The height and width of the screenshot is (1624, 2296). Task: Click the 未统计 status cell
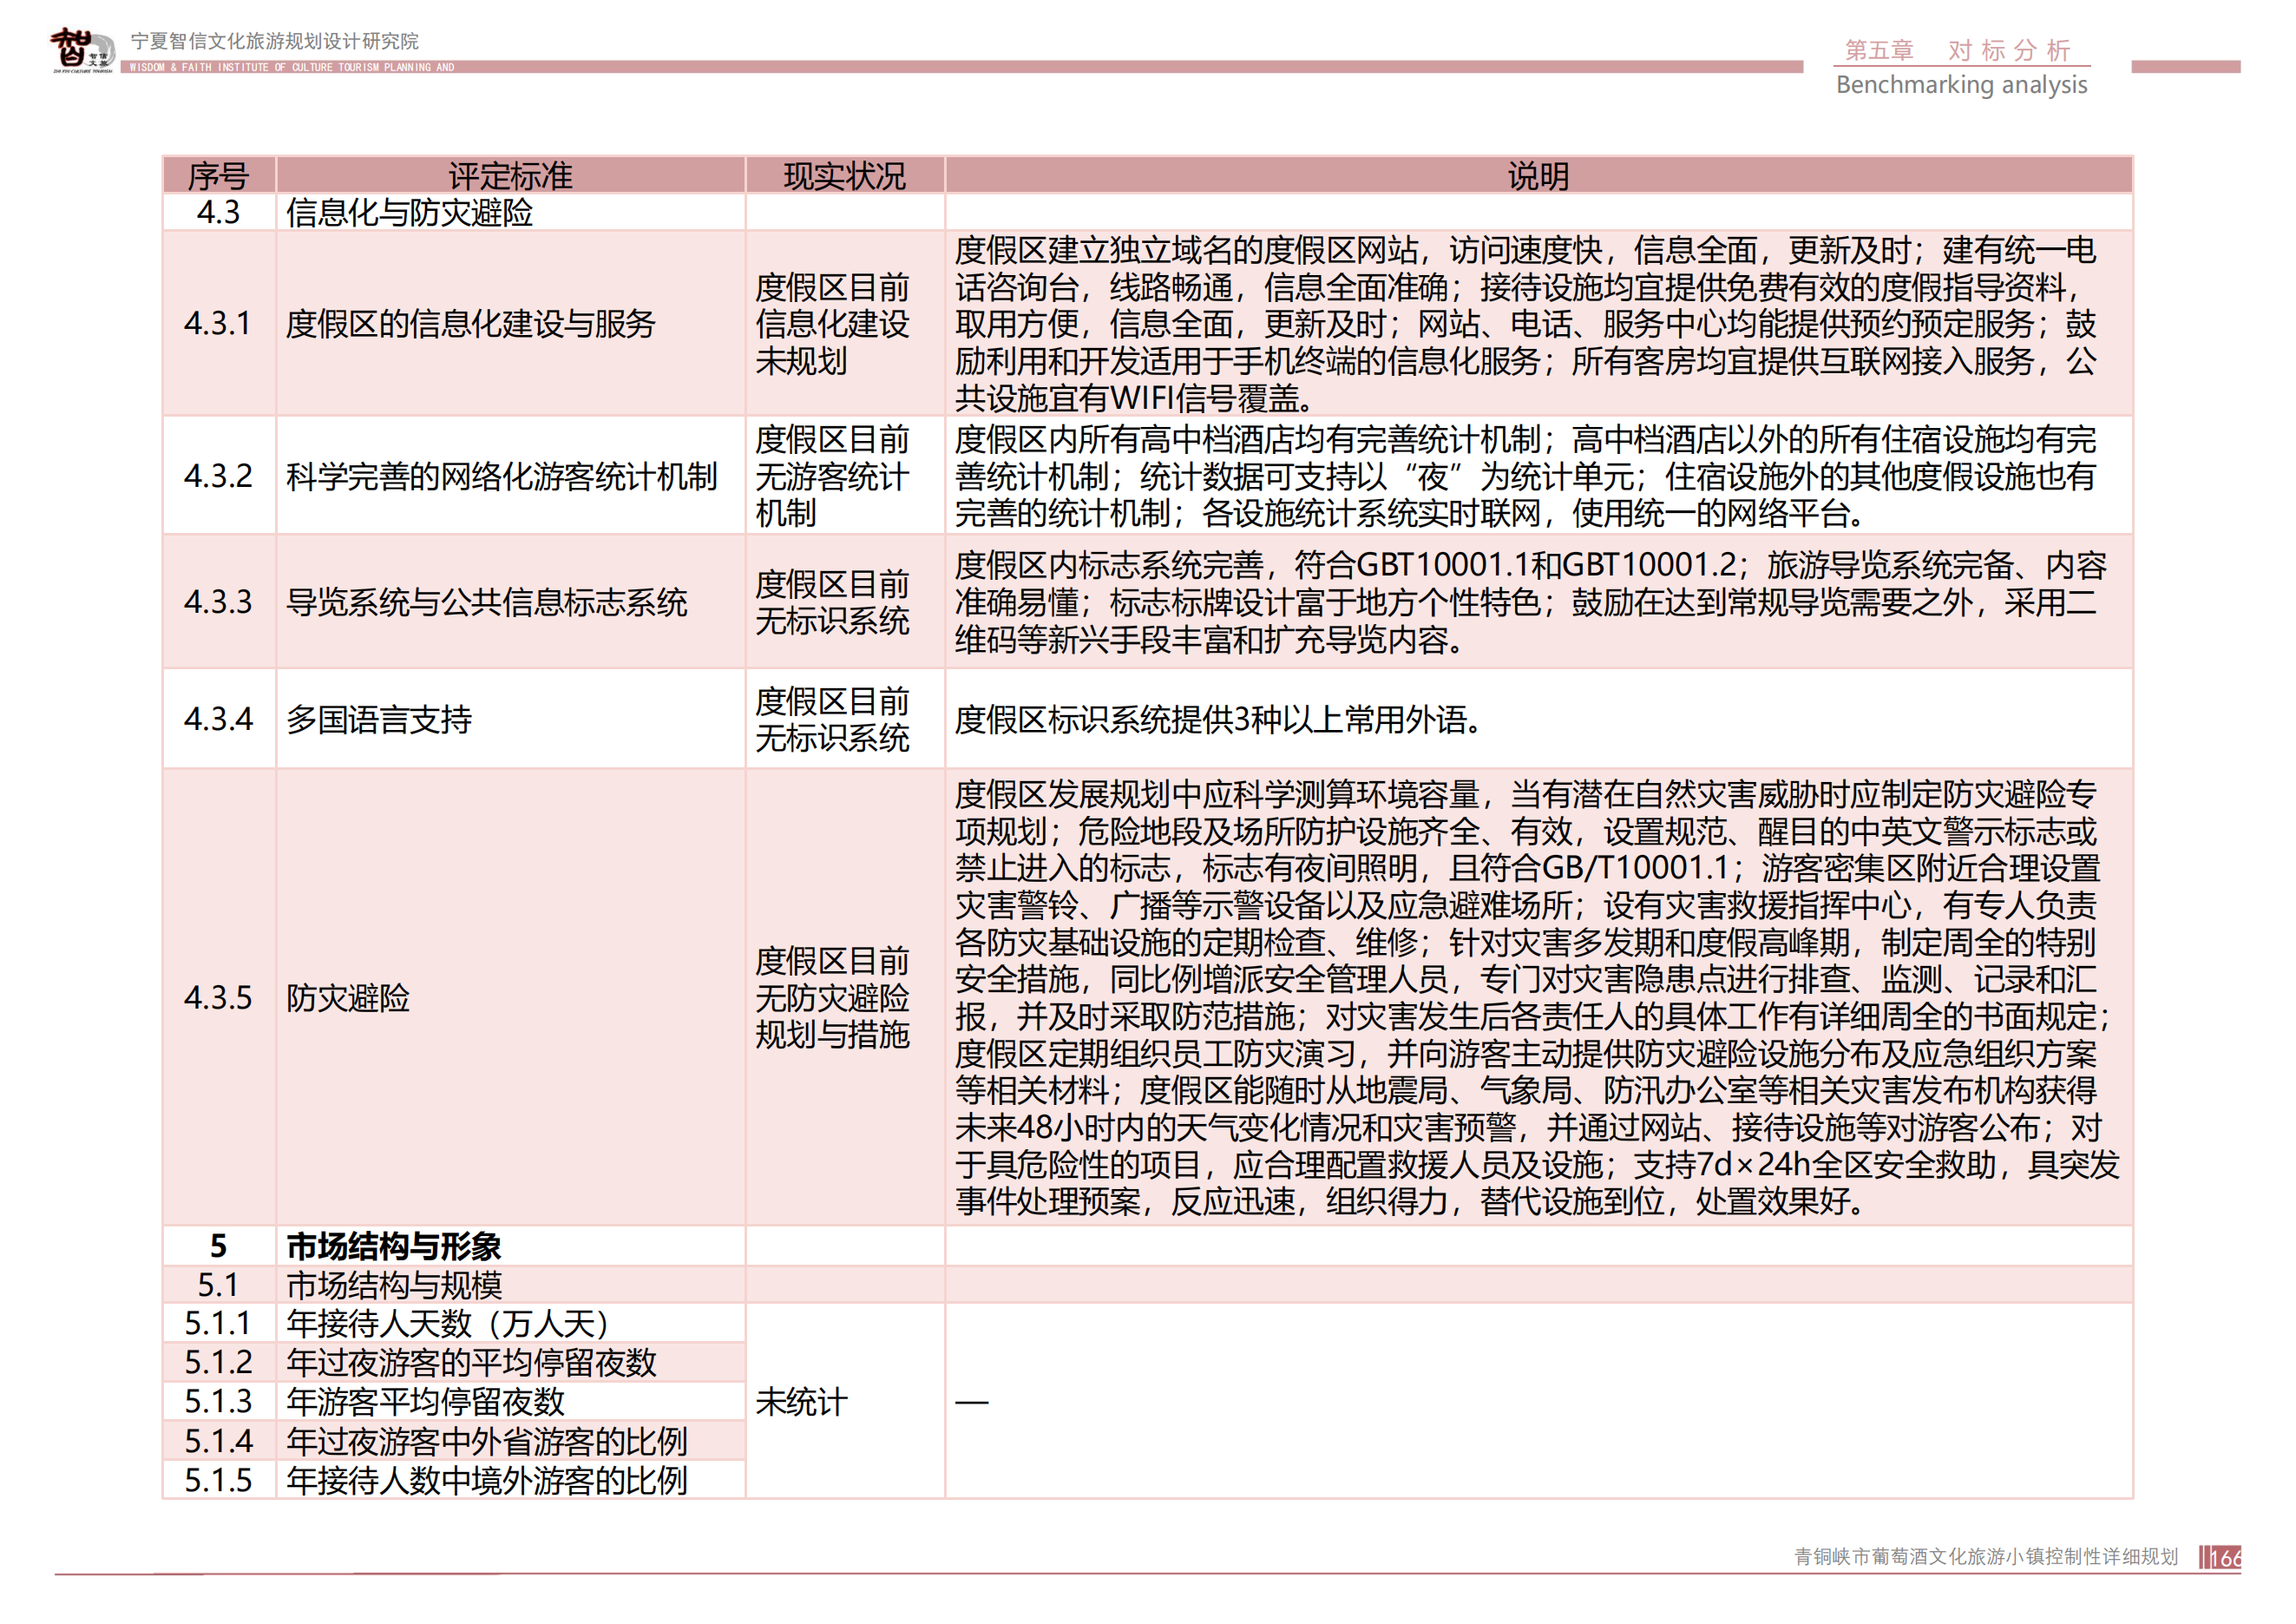pos(801,1402)
